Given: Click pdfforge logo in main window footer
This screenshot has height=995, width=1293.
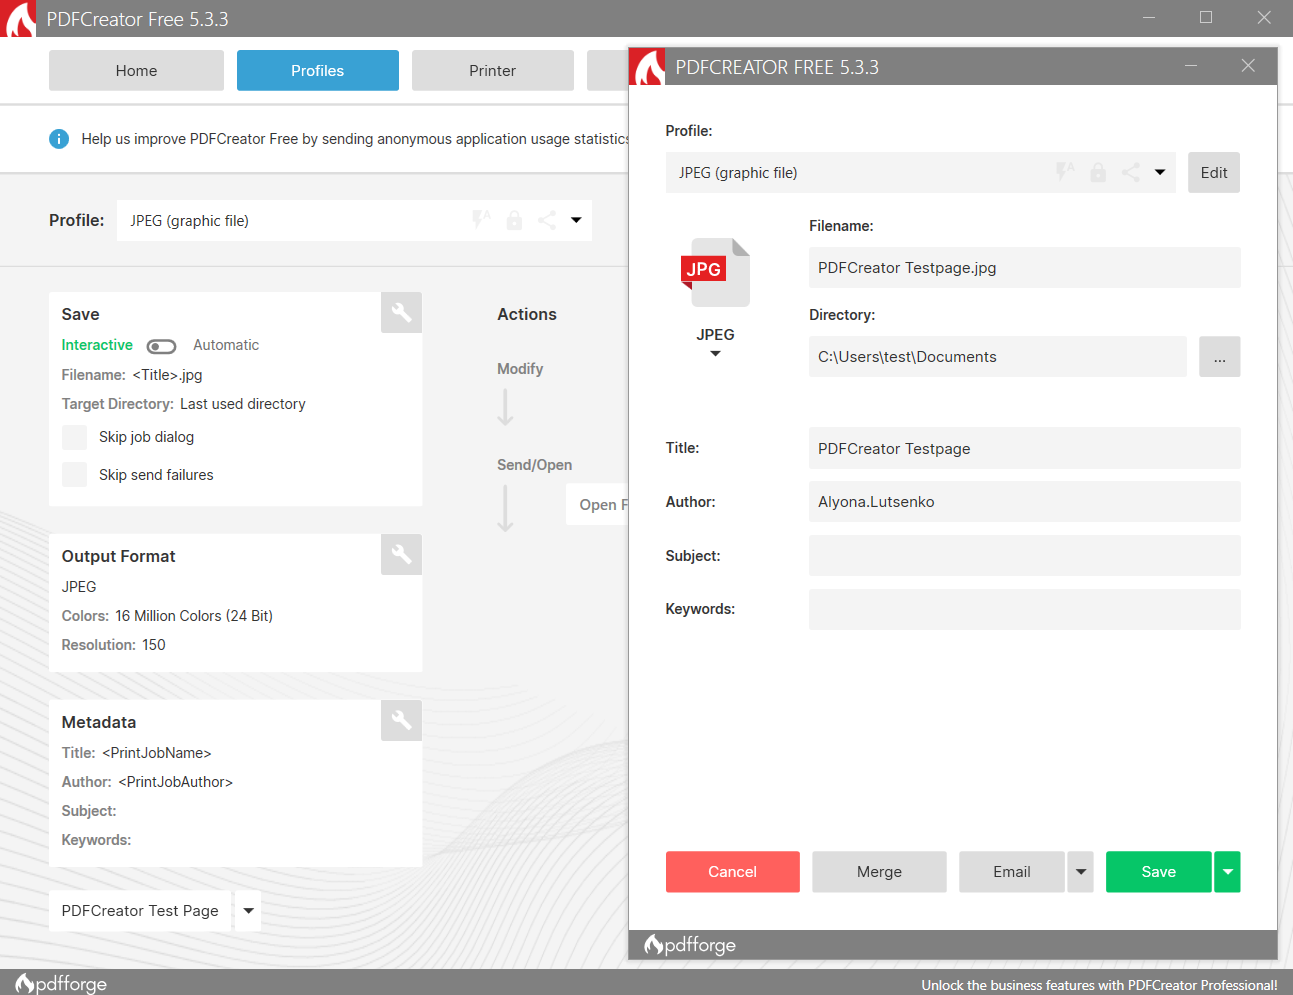Looking at the screenshot, I should pyautogui.click(x=61, y=984).
